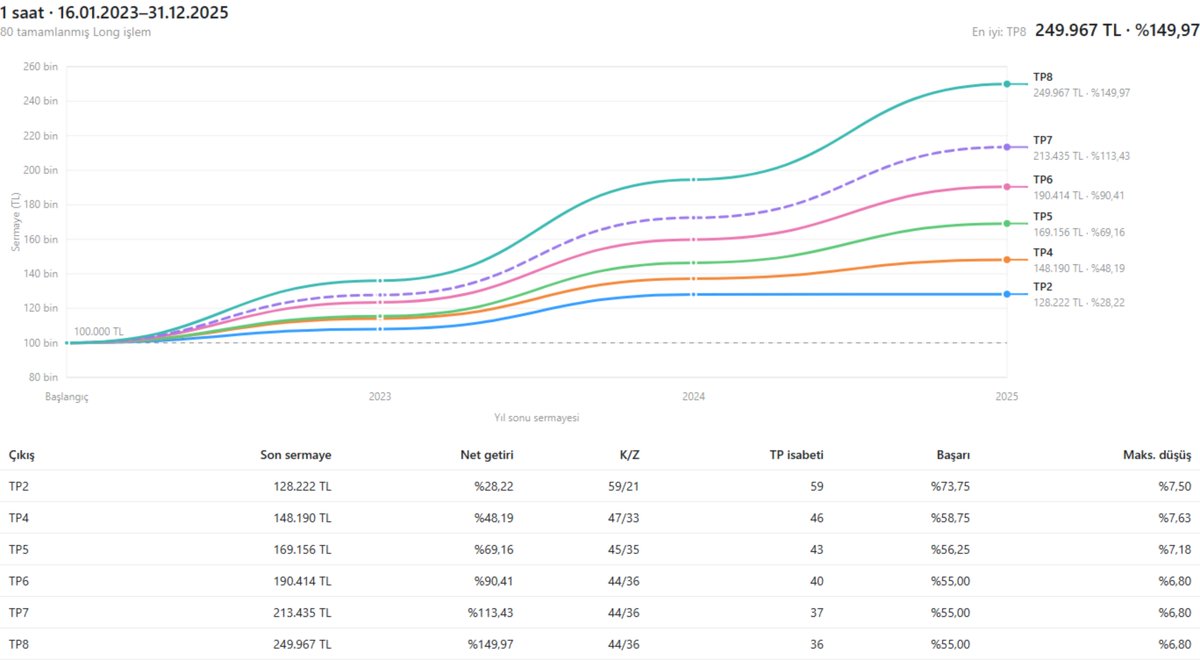
Task: Click the Net getiri cell in TP7 table row
Action: pyautogui.click(x=490, y=613)
